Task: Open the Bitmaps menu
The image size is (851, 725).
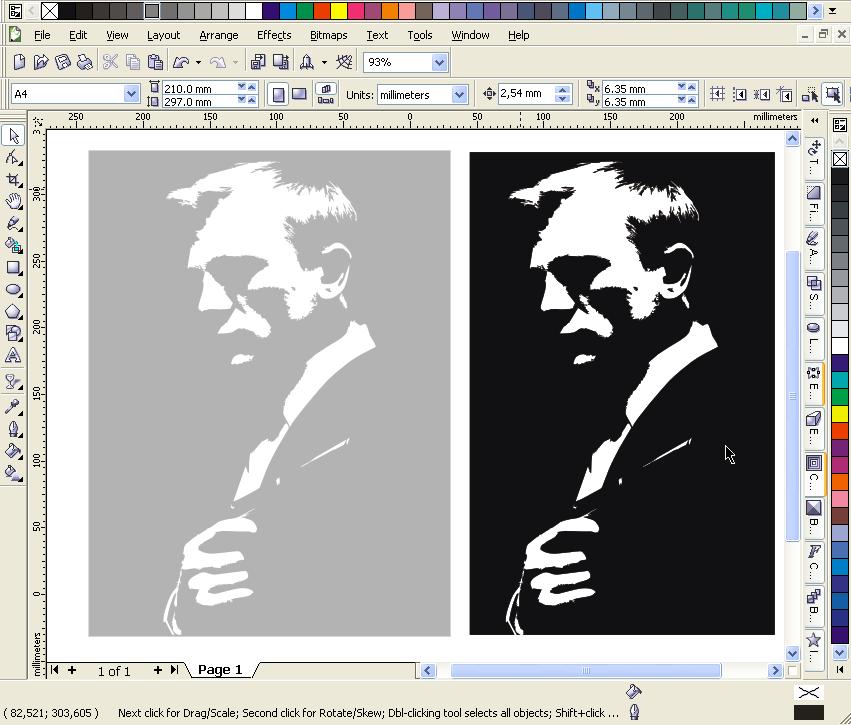Action: pos(328,35)
